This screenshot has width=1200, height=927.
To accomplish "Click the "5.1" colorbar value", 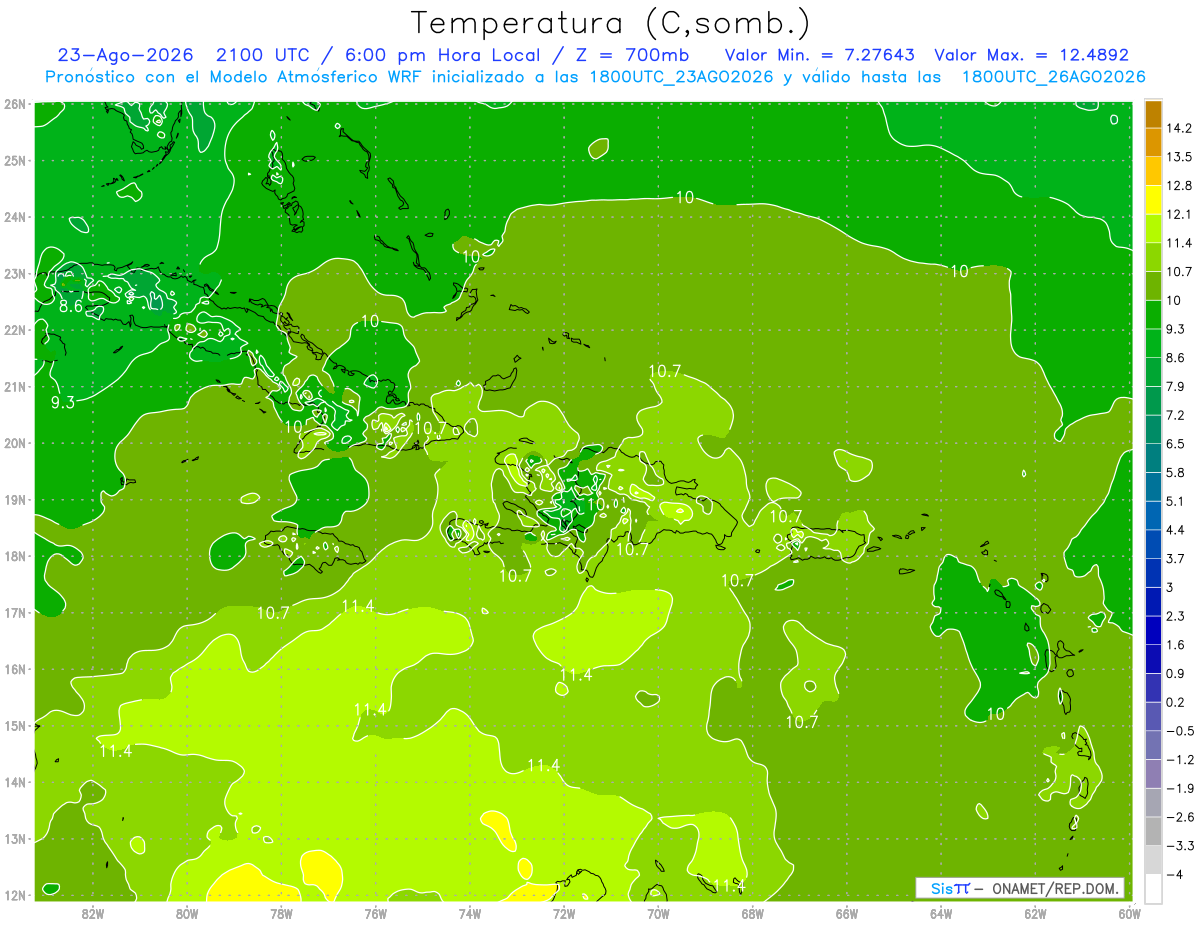I will pos(1175,501).
